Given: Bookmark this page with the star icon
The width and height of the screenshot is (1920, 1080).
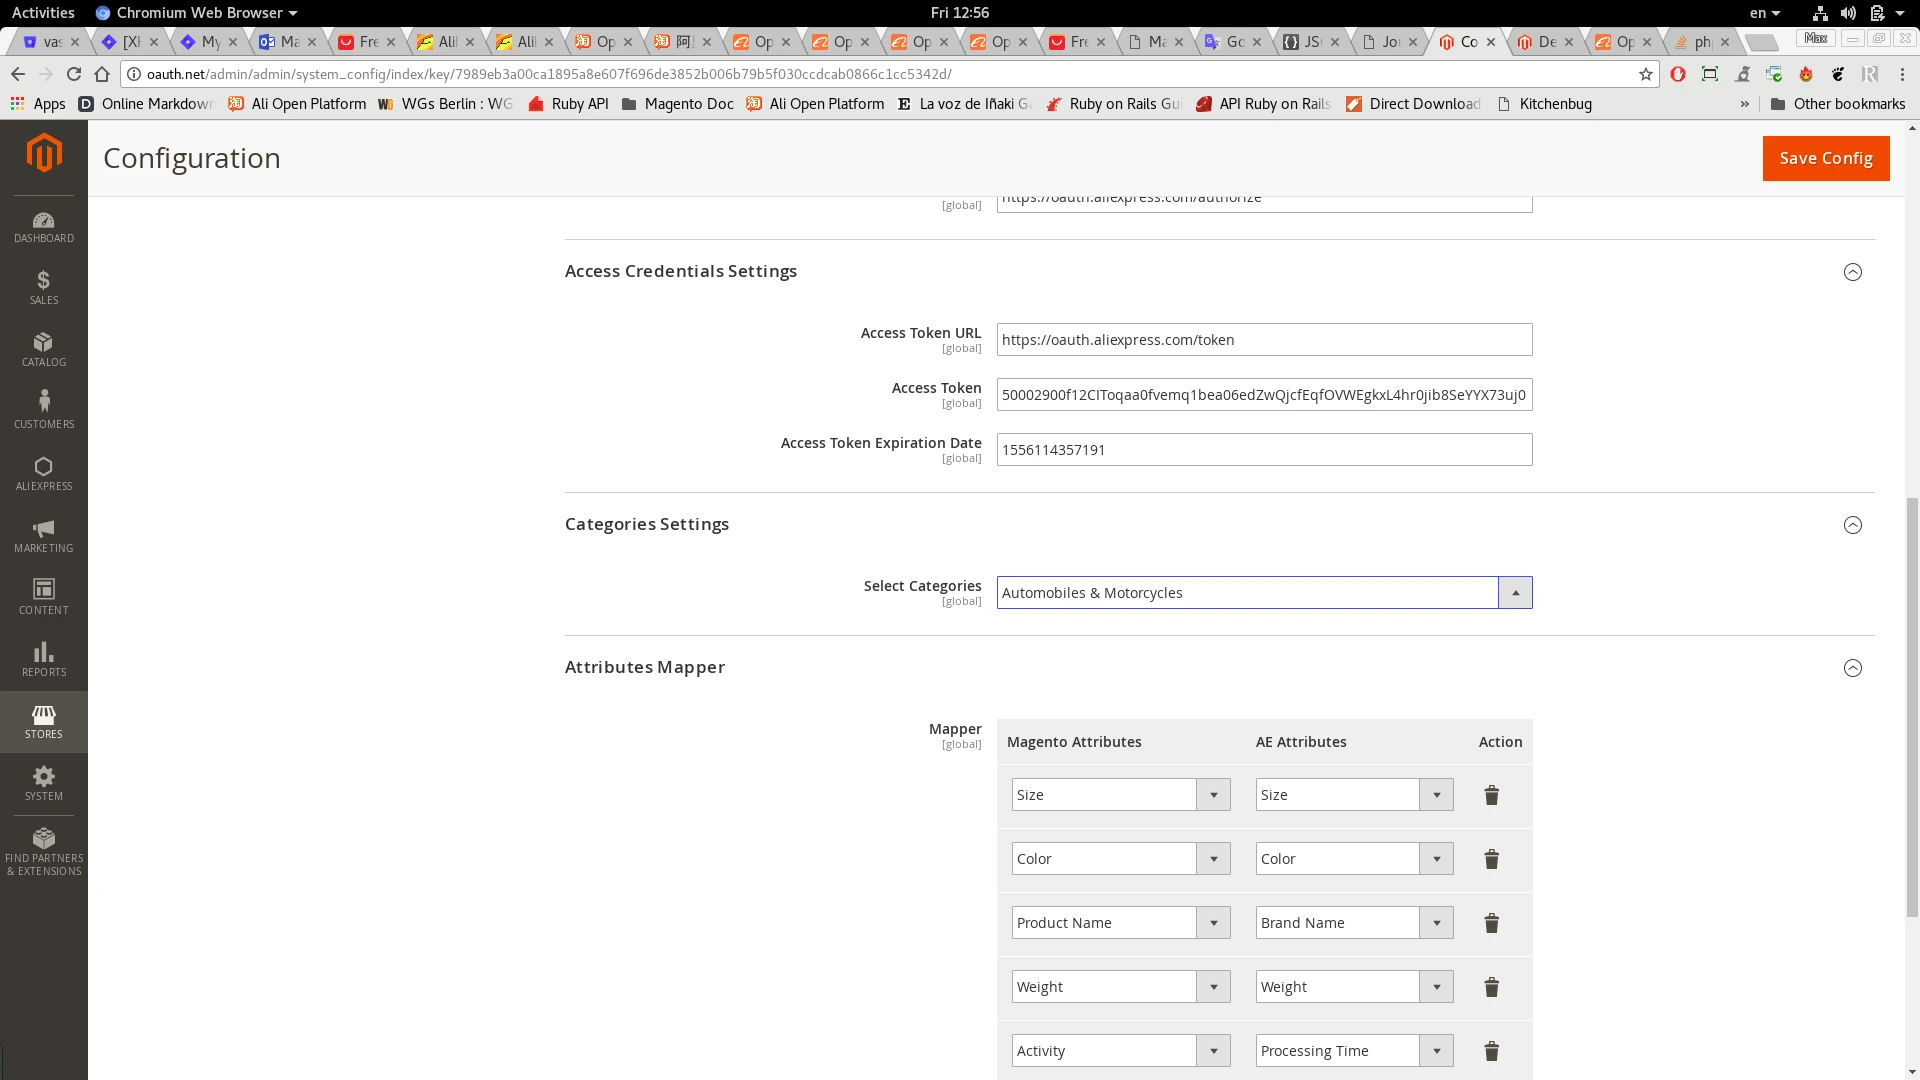Looking at the screenshot, I should (1645, 74).
